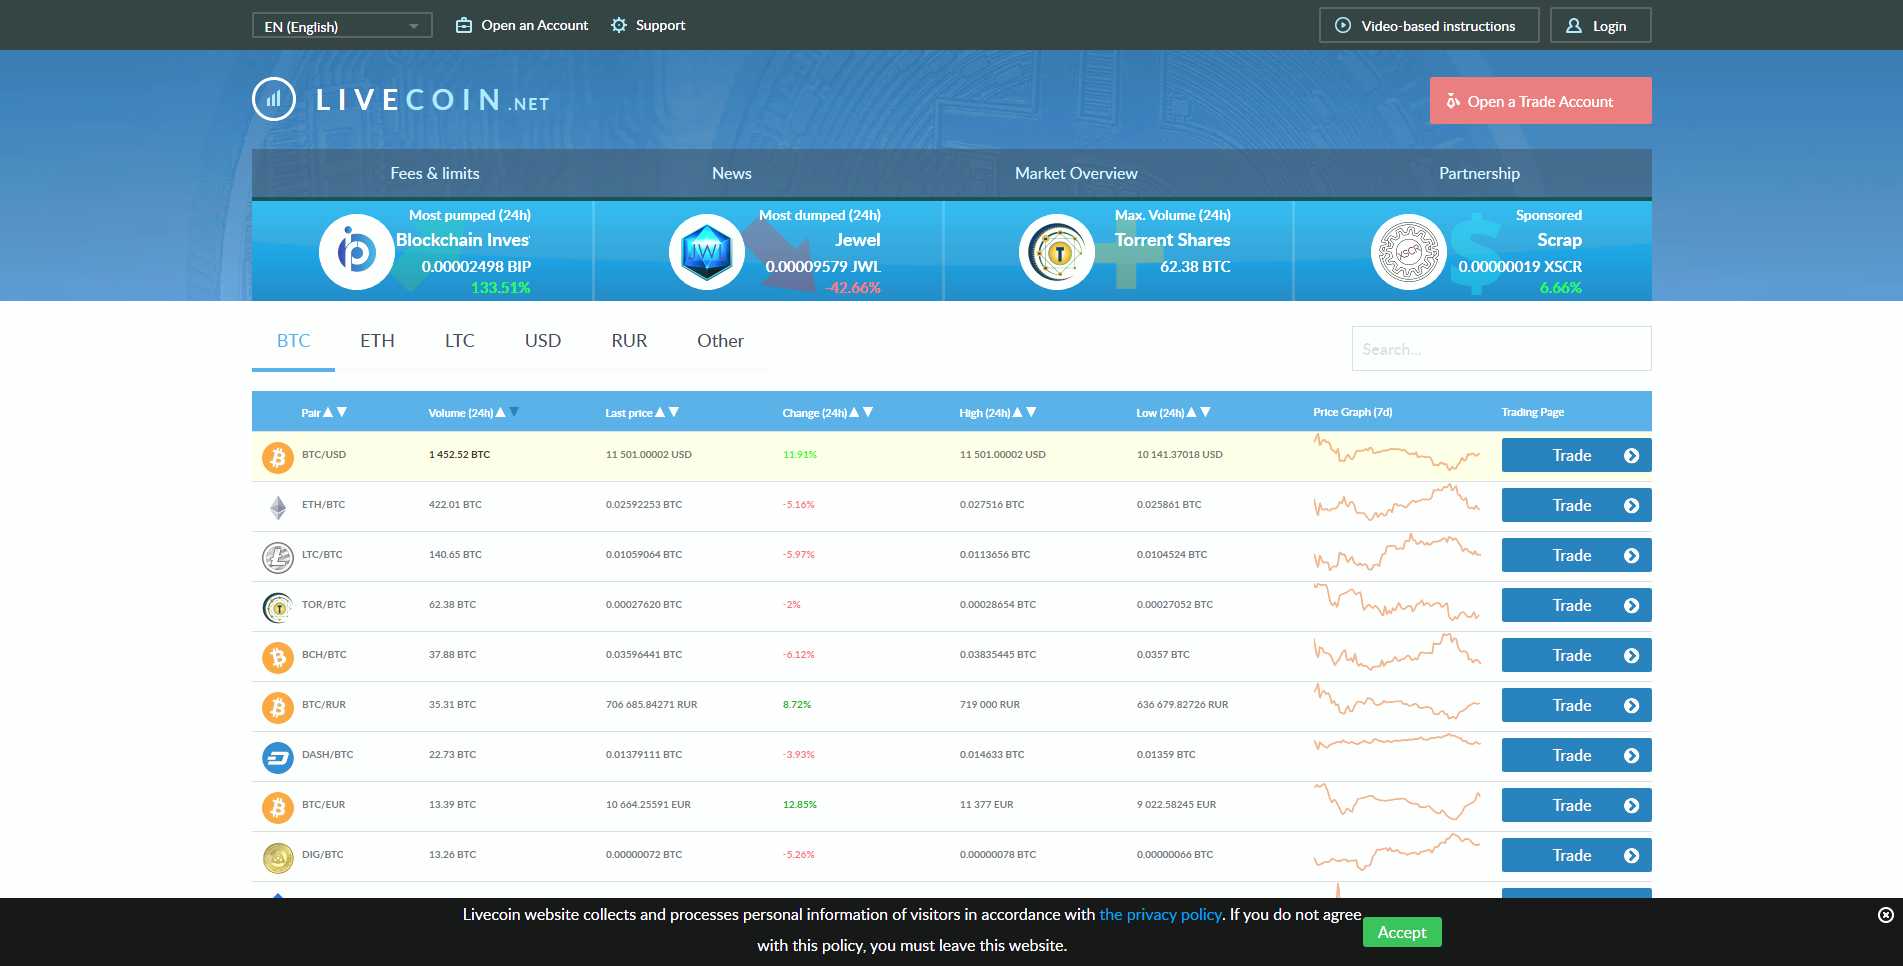Click Trade button for ETH/BTC

[1576, 505]
